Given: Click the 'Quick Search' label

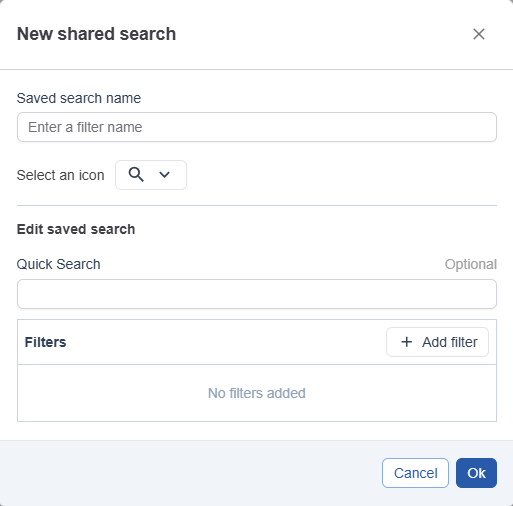Looking at the screenshot, I should pyautogui.click(x=58, y=264).
